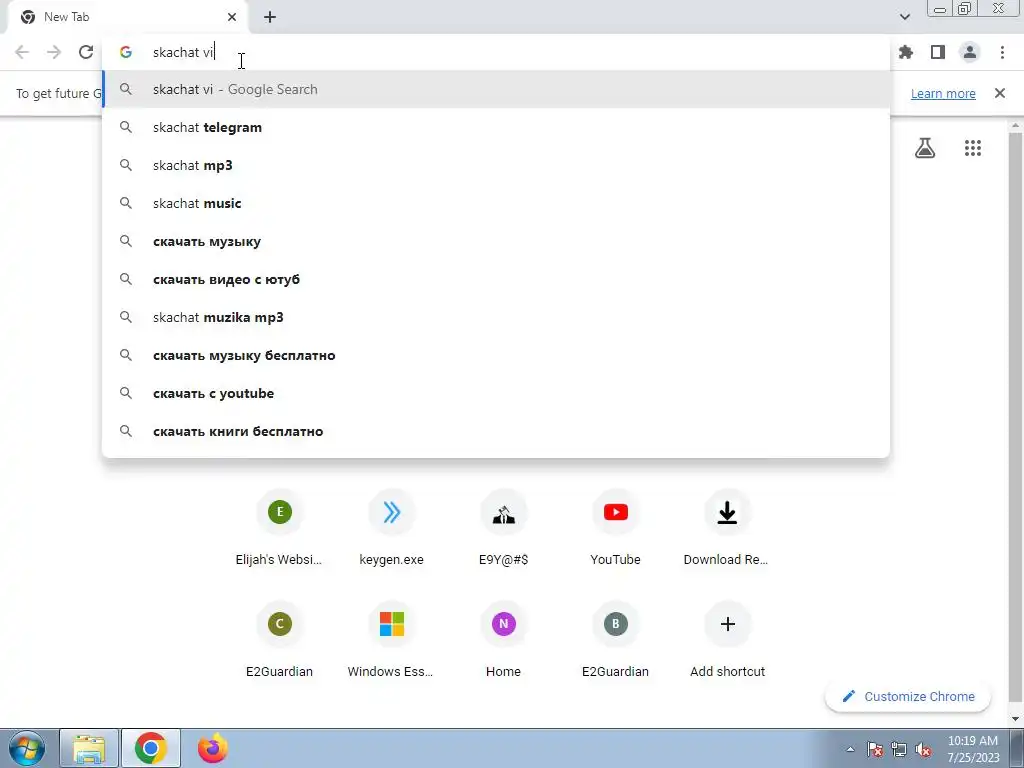The image size is (1024, 768).
Task: Choose 'skachat mp3' suggestion
Action: pos(496,165)
